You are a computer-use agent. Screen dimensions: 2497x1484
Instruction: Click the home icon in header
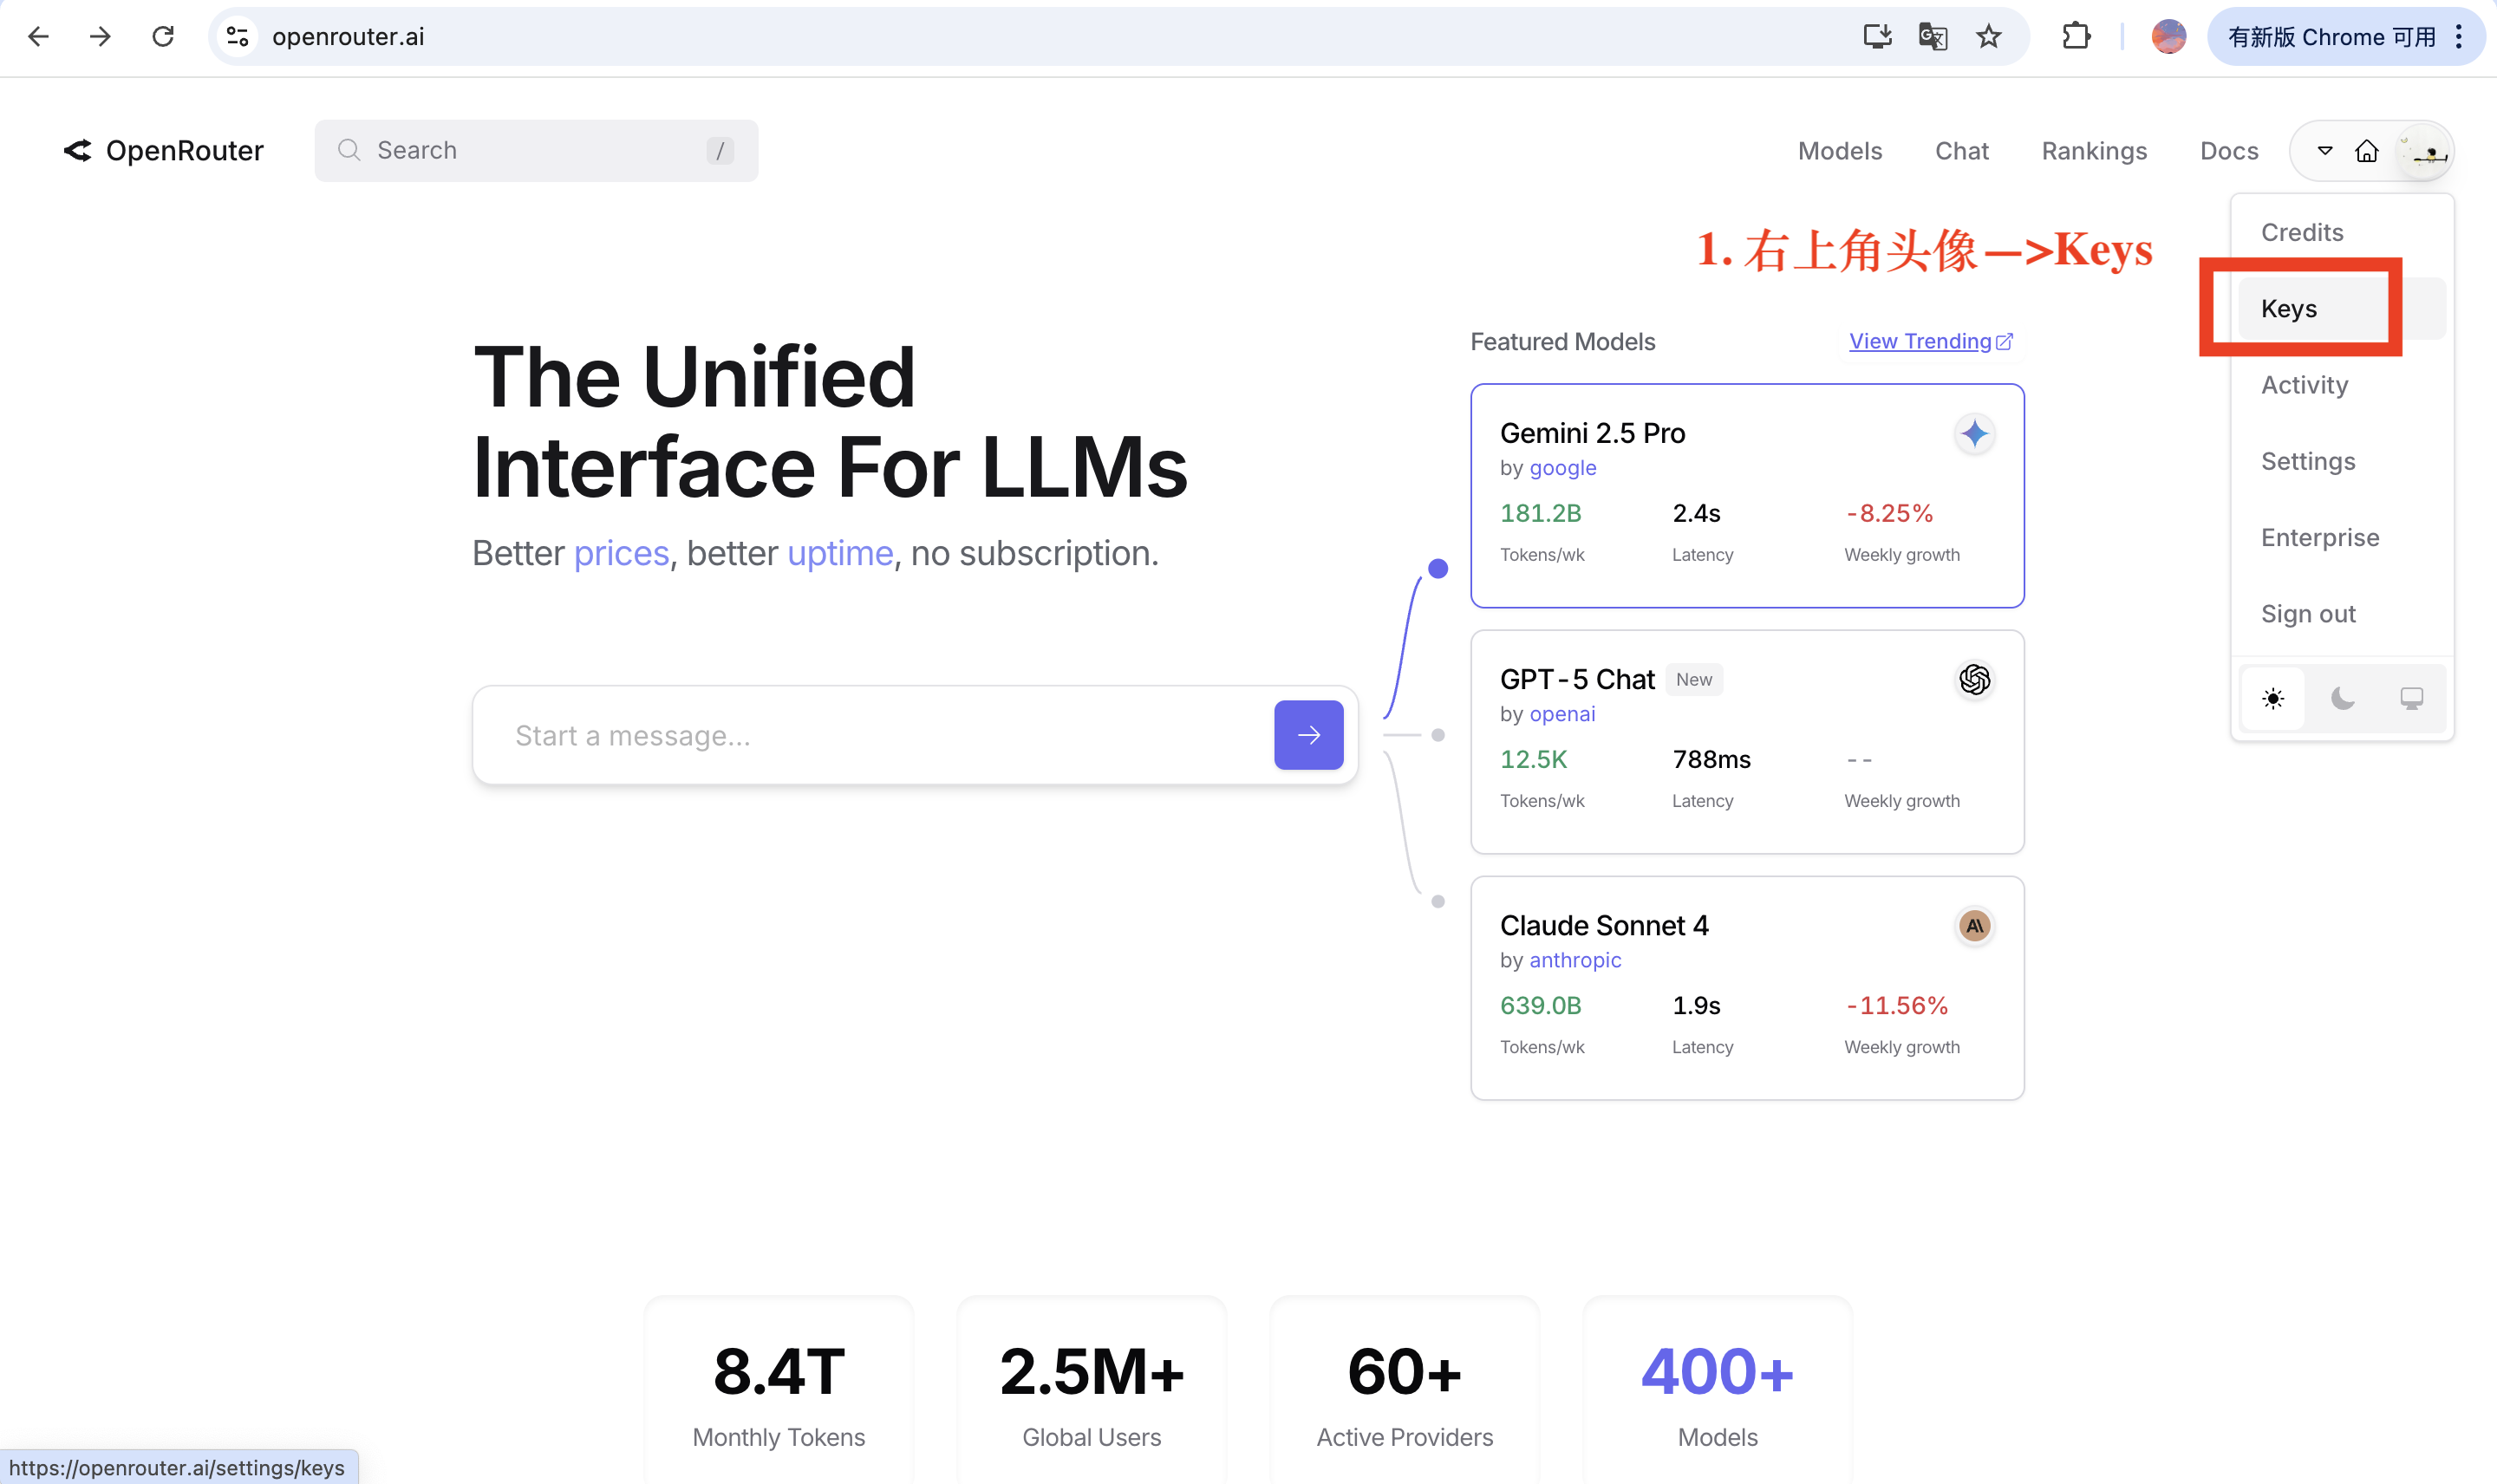(2366, 151)
